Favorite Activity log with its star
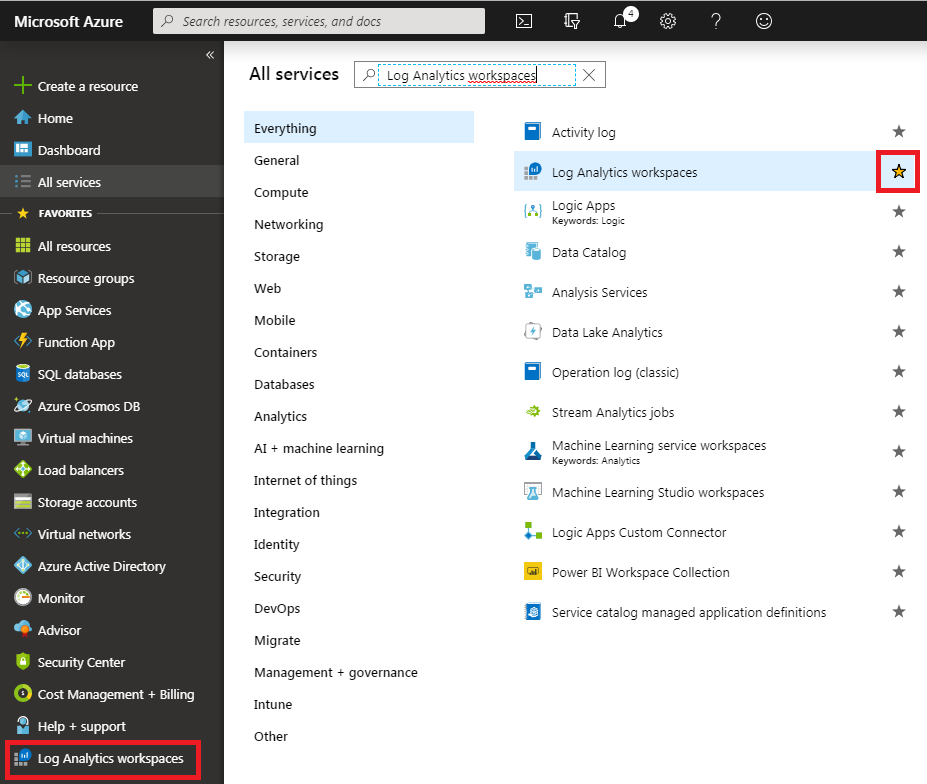 [x=898, y=132]
